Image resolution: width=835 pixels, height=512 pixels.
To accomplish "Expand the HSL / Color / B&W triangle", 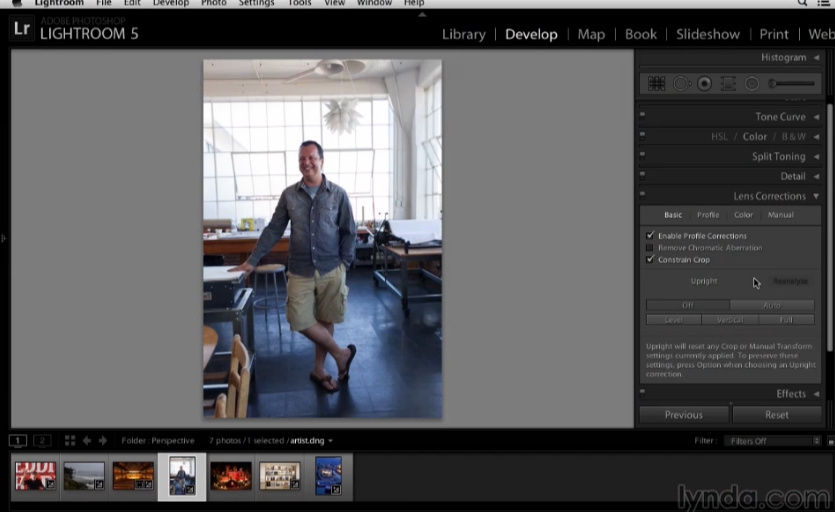I will [x=816, y=136].
